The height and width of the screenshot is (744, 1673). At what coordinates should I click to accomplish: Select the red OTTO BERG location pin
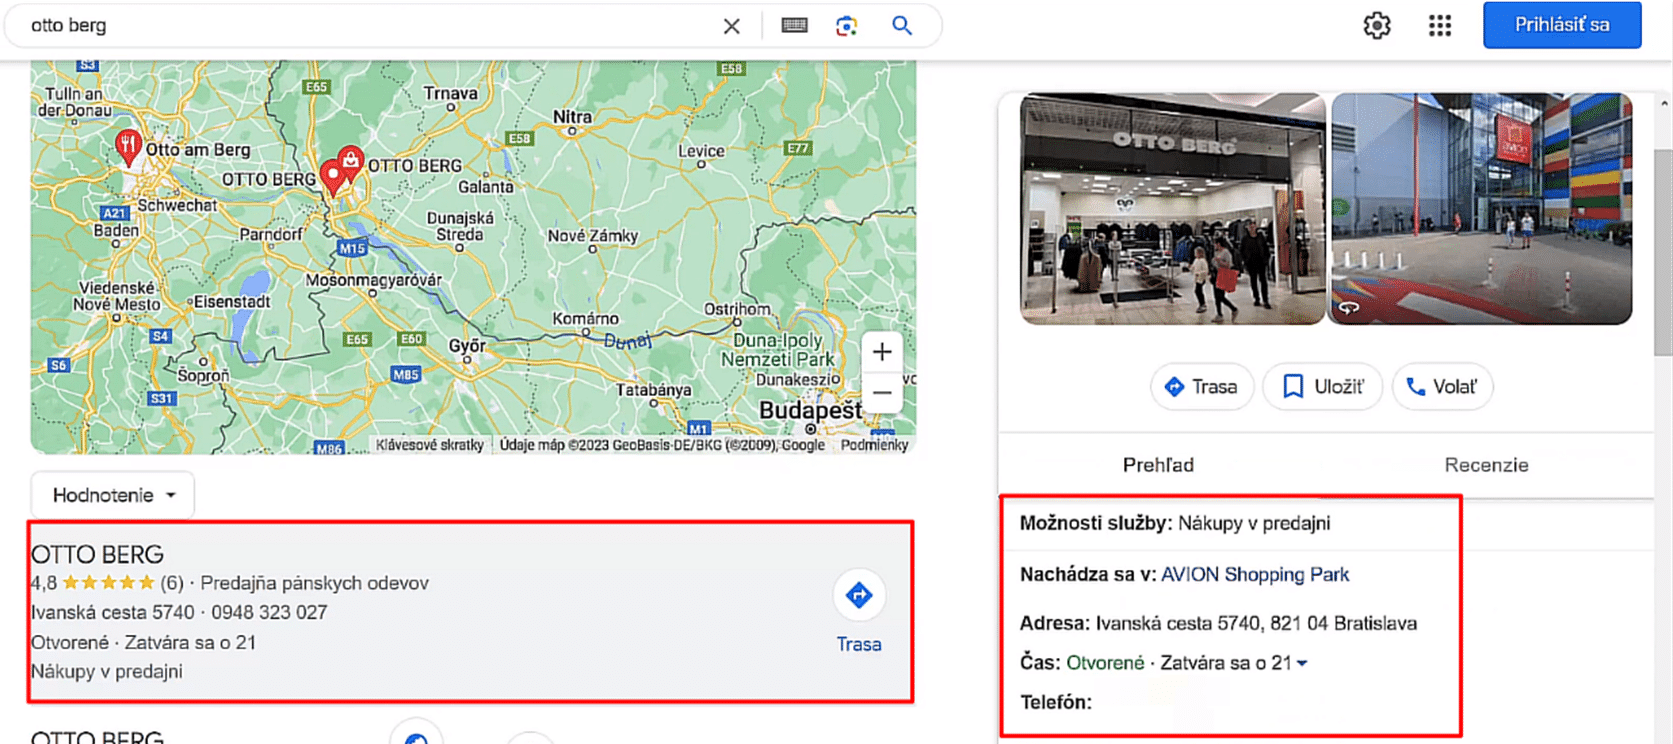click(333, 178)
